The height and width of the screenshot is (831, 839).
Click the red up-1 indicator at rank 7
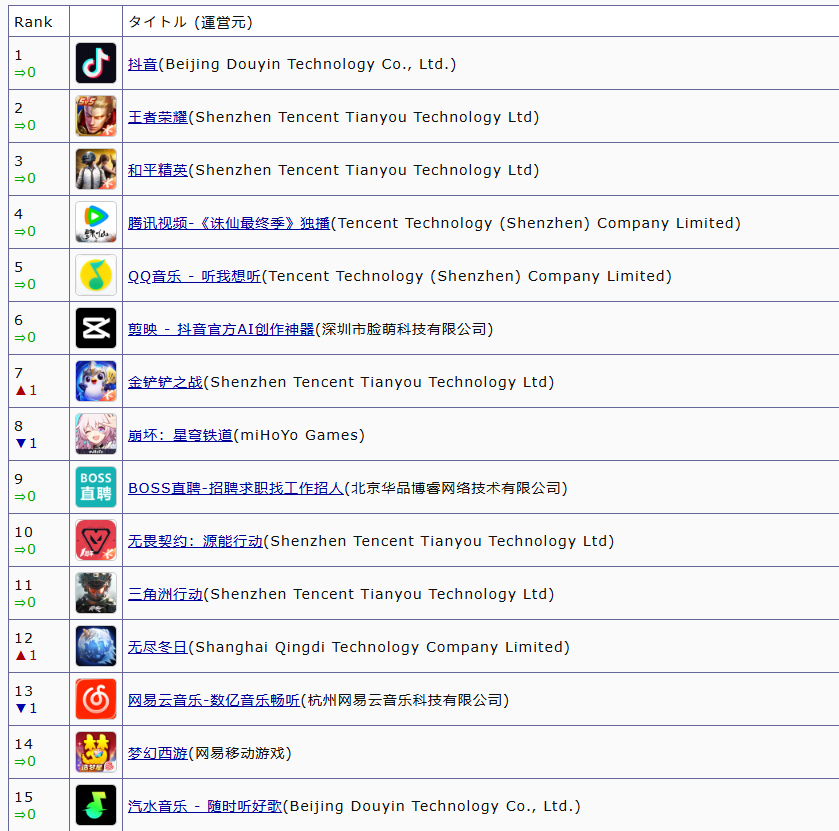26,391
